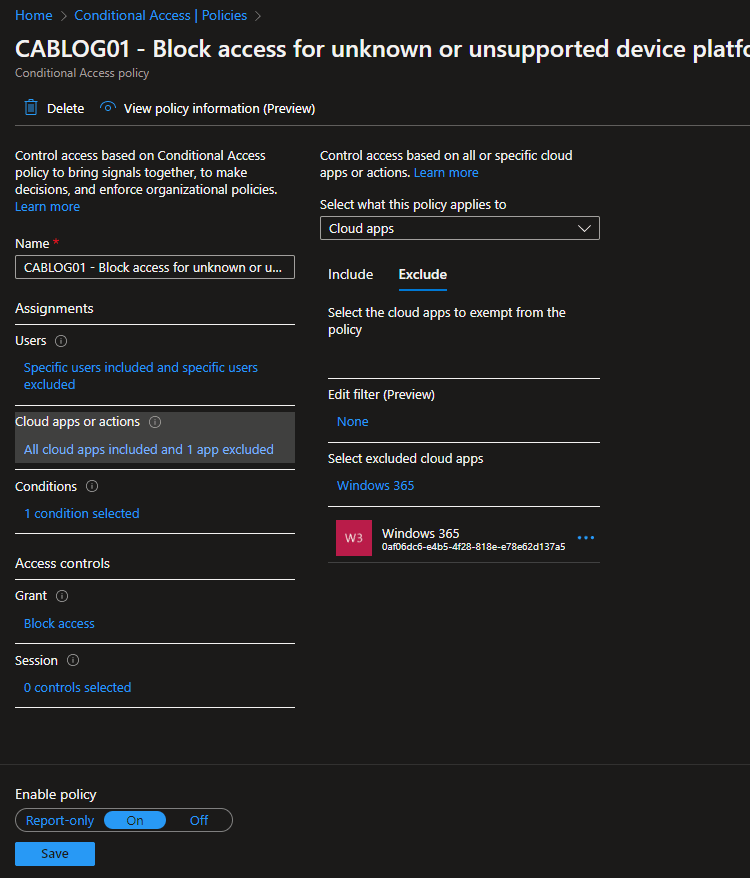
Task: Click the policy Name input field
Action: pos(155,267)
